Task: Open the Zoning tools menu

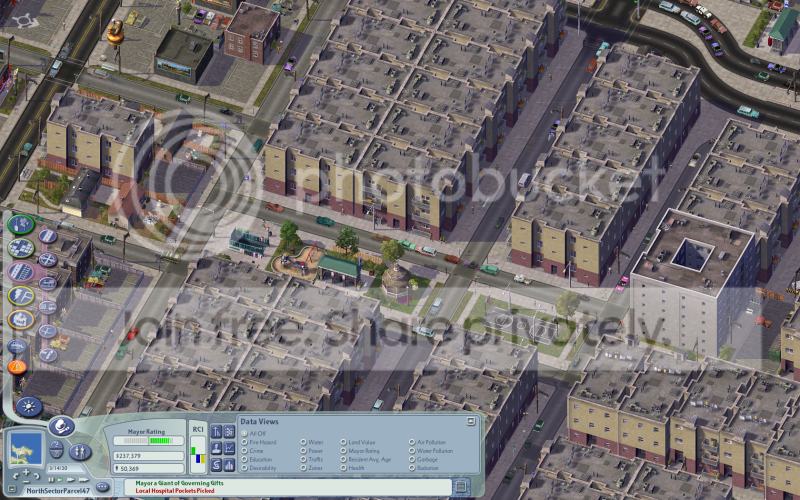Action: coord(21,248)
